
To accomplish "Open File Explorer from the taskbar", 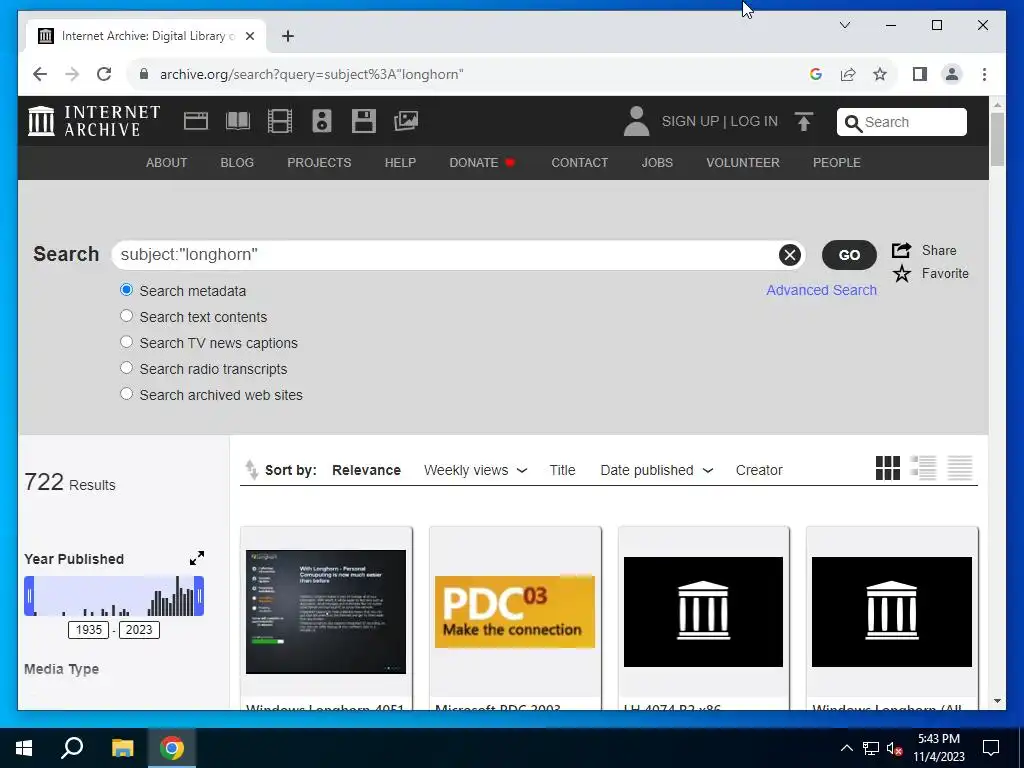I will click(x=122, y=748).
